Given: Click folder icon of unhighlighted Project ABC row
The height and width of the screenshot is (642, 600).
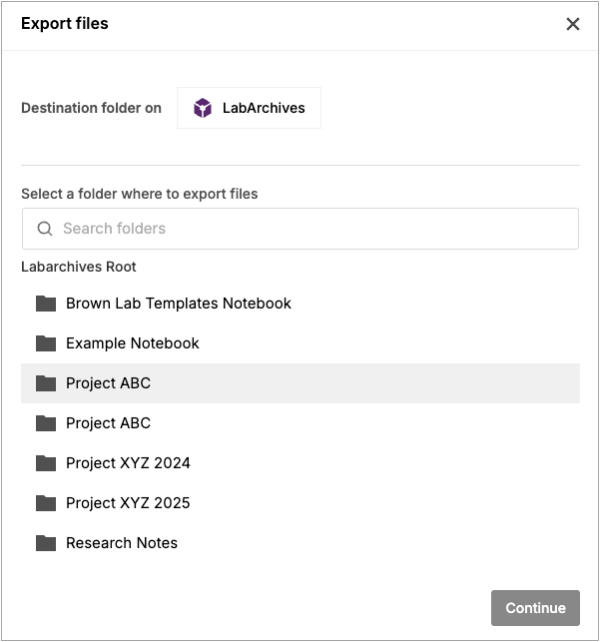Looking at the screenshot, I should [46, 423].
